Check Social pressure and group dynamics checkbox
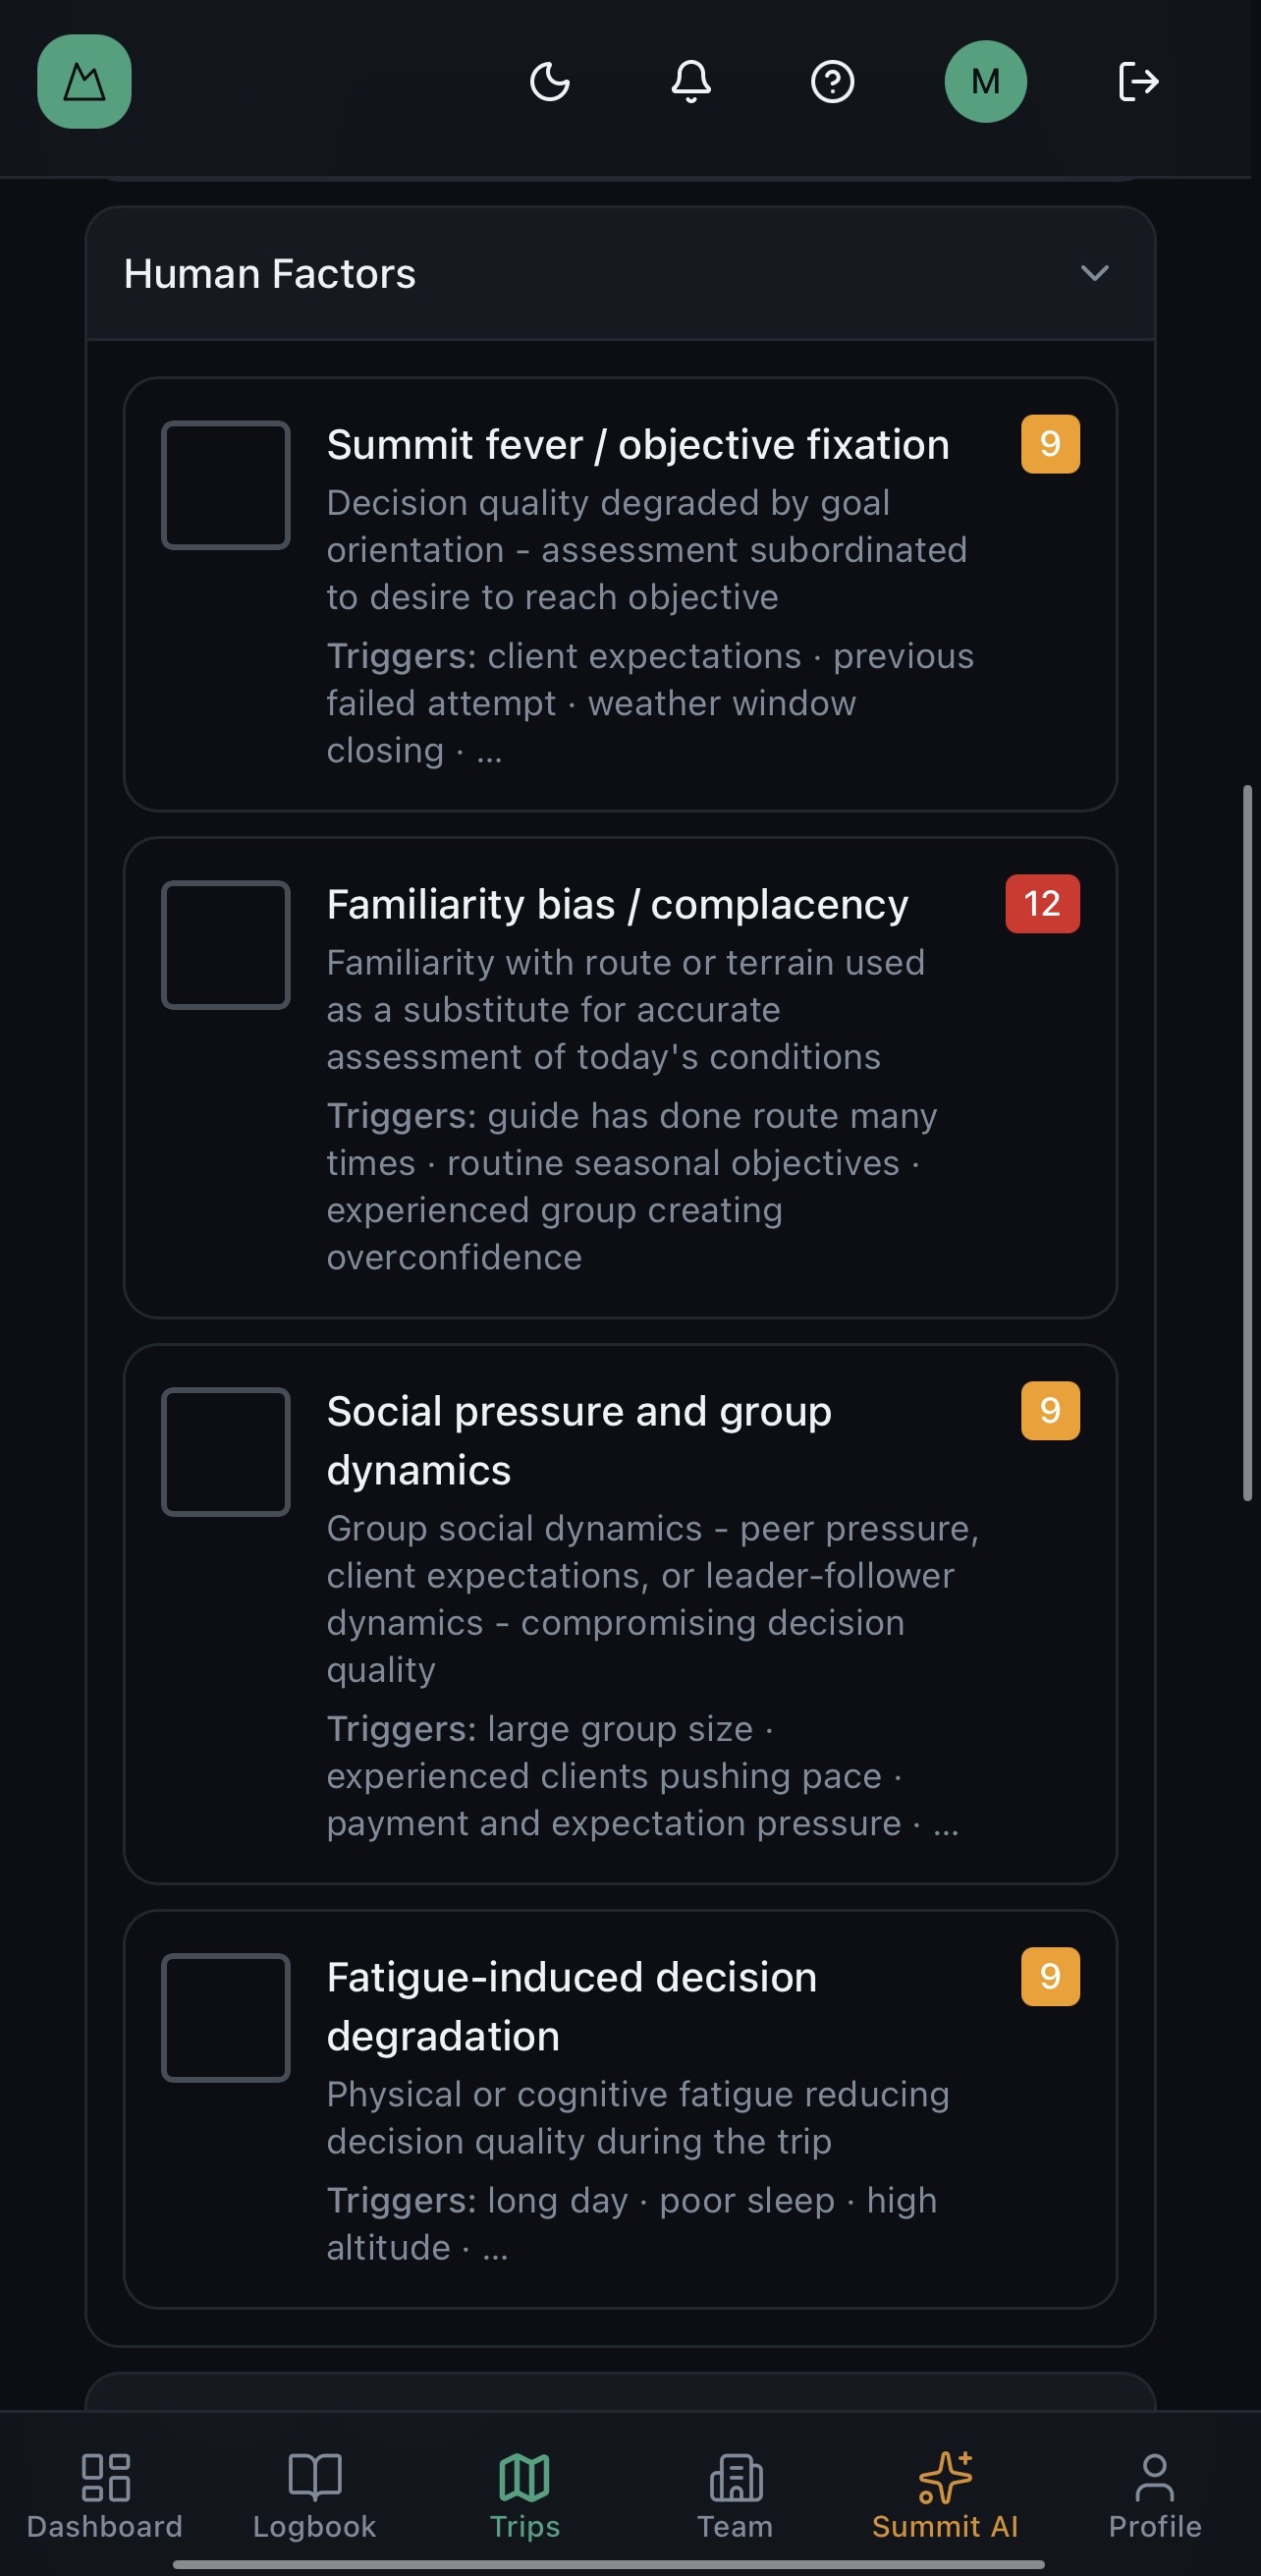 click(x=226, y=1452)
